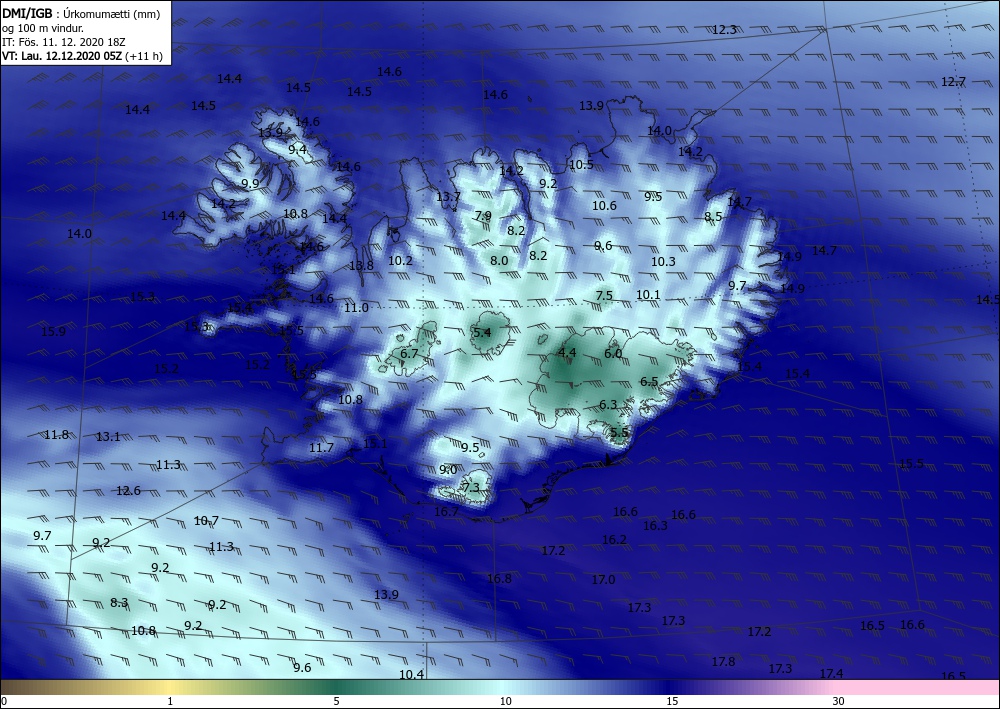Click the legend tick label '10'
This screenshot has height=709, width=1000.
point(505,701)
